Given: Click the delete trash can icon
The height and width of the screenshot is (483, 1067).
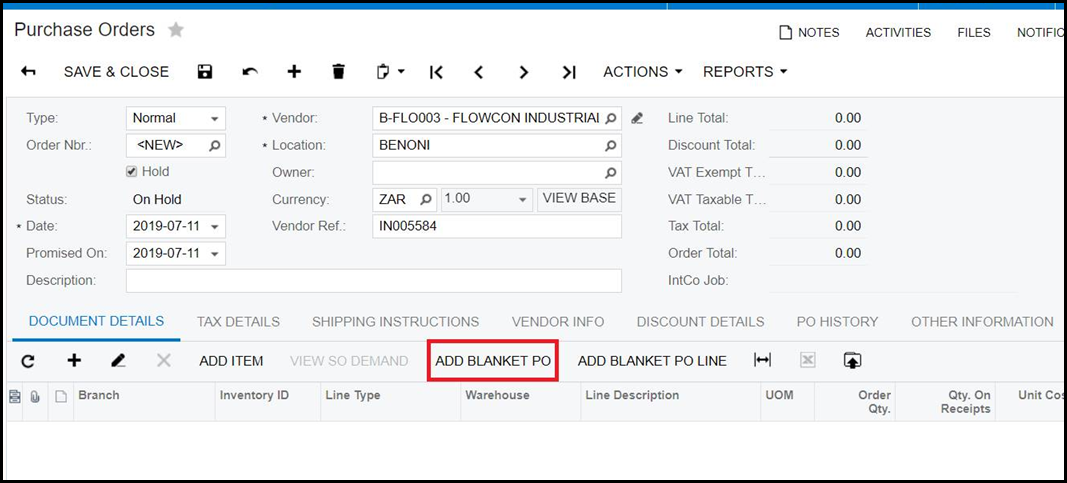Looking at the screenshot, I should 338,72.
